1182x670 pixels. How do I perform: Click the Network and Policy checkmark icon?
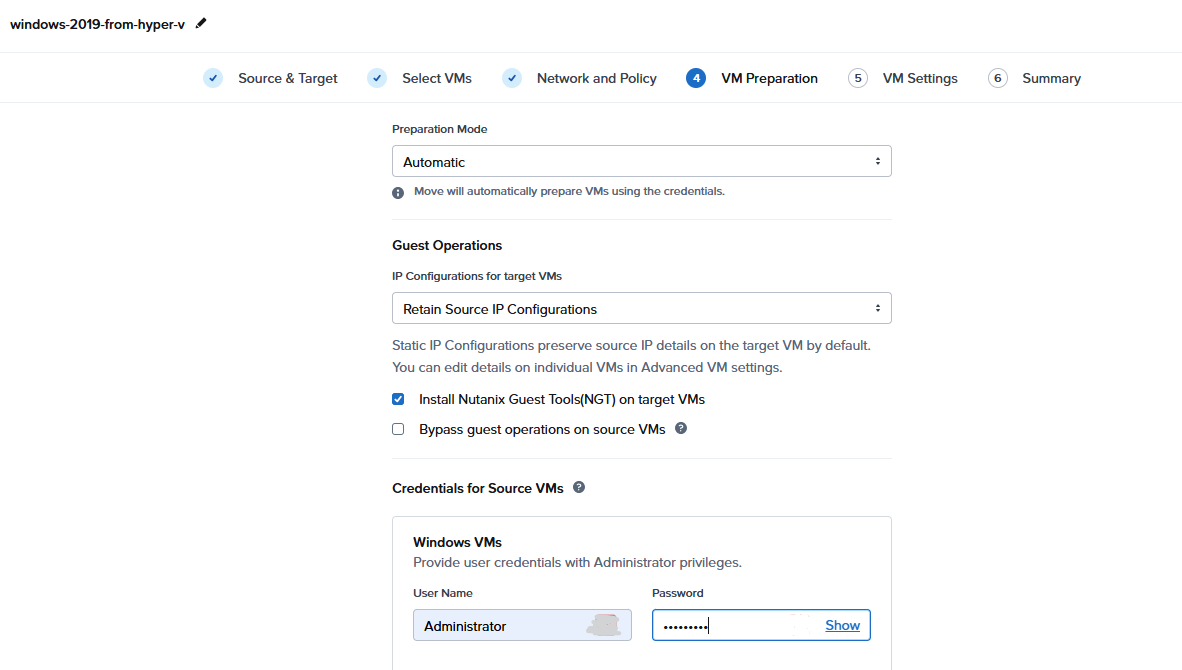pos(512,78)
